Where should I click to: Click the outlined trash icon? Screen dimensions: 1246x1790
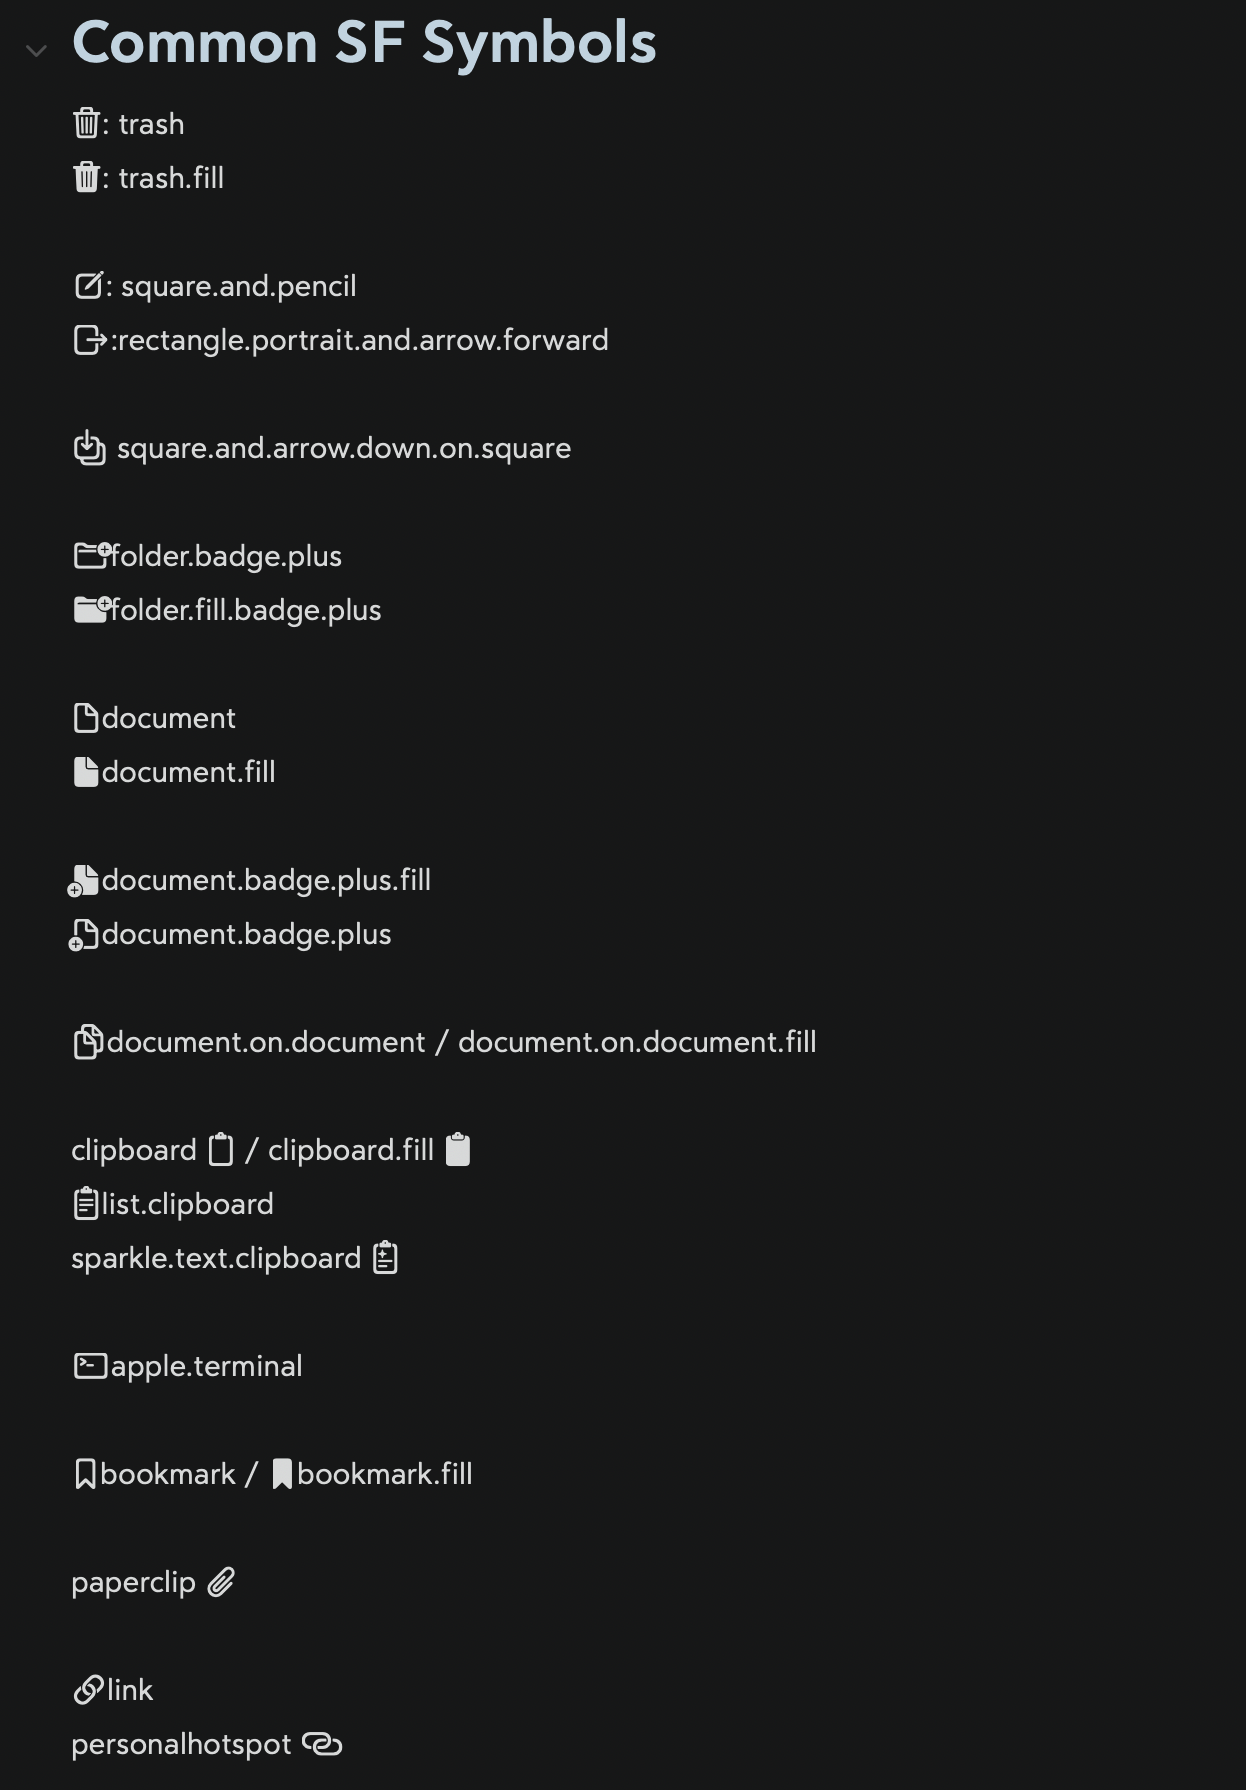(86, 123)
